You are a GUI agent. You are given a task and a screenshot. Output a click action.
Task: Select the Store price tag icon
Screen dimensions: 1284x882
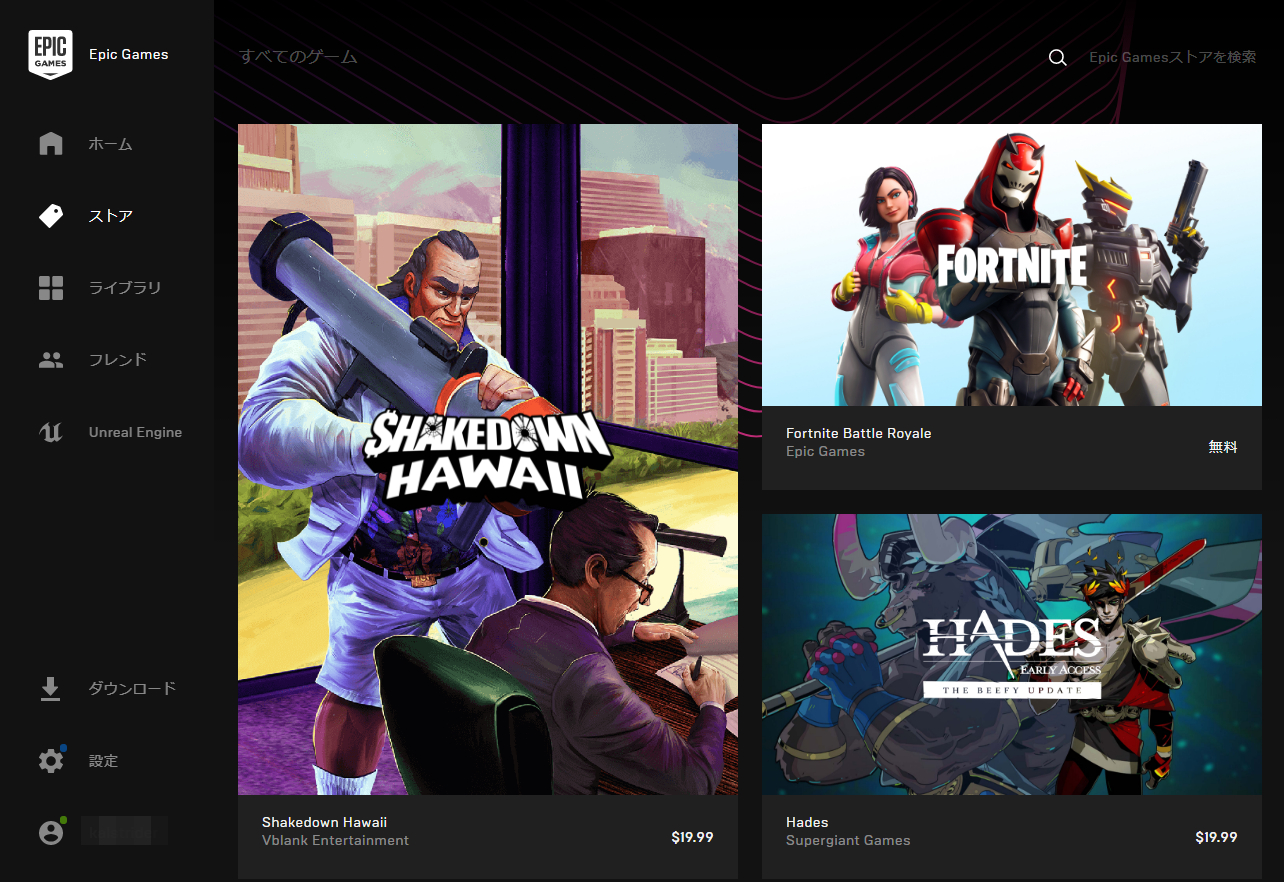[x=51, y=216]
